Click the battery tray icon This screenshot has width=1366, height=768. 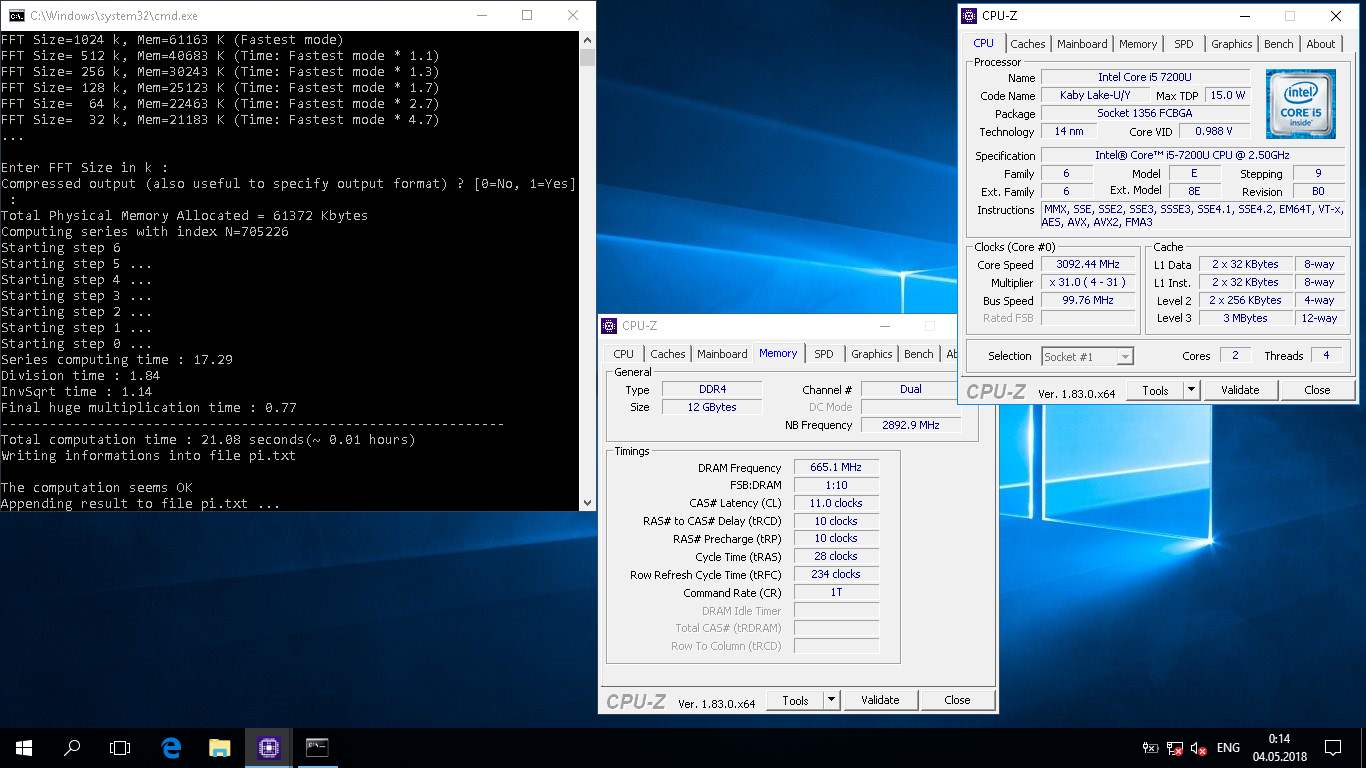tap(1150, 748)
